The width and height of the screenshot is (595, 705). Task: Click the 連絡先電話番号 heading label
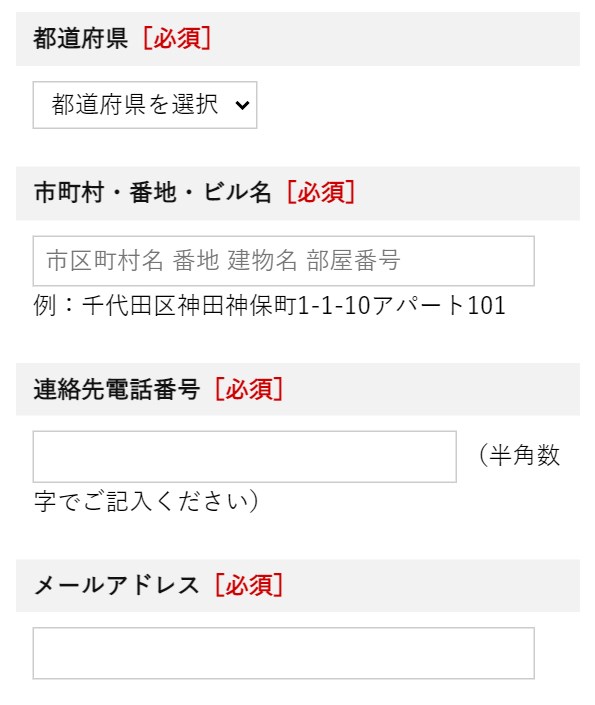click(117, 389)
